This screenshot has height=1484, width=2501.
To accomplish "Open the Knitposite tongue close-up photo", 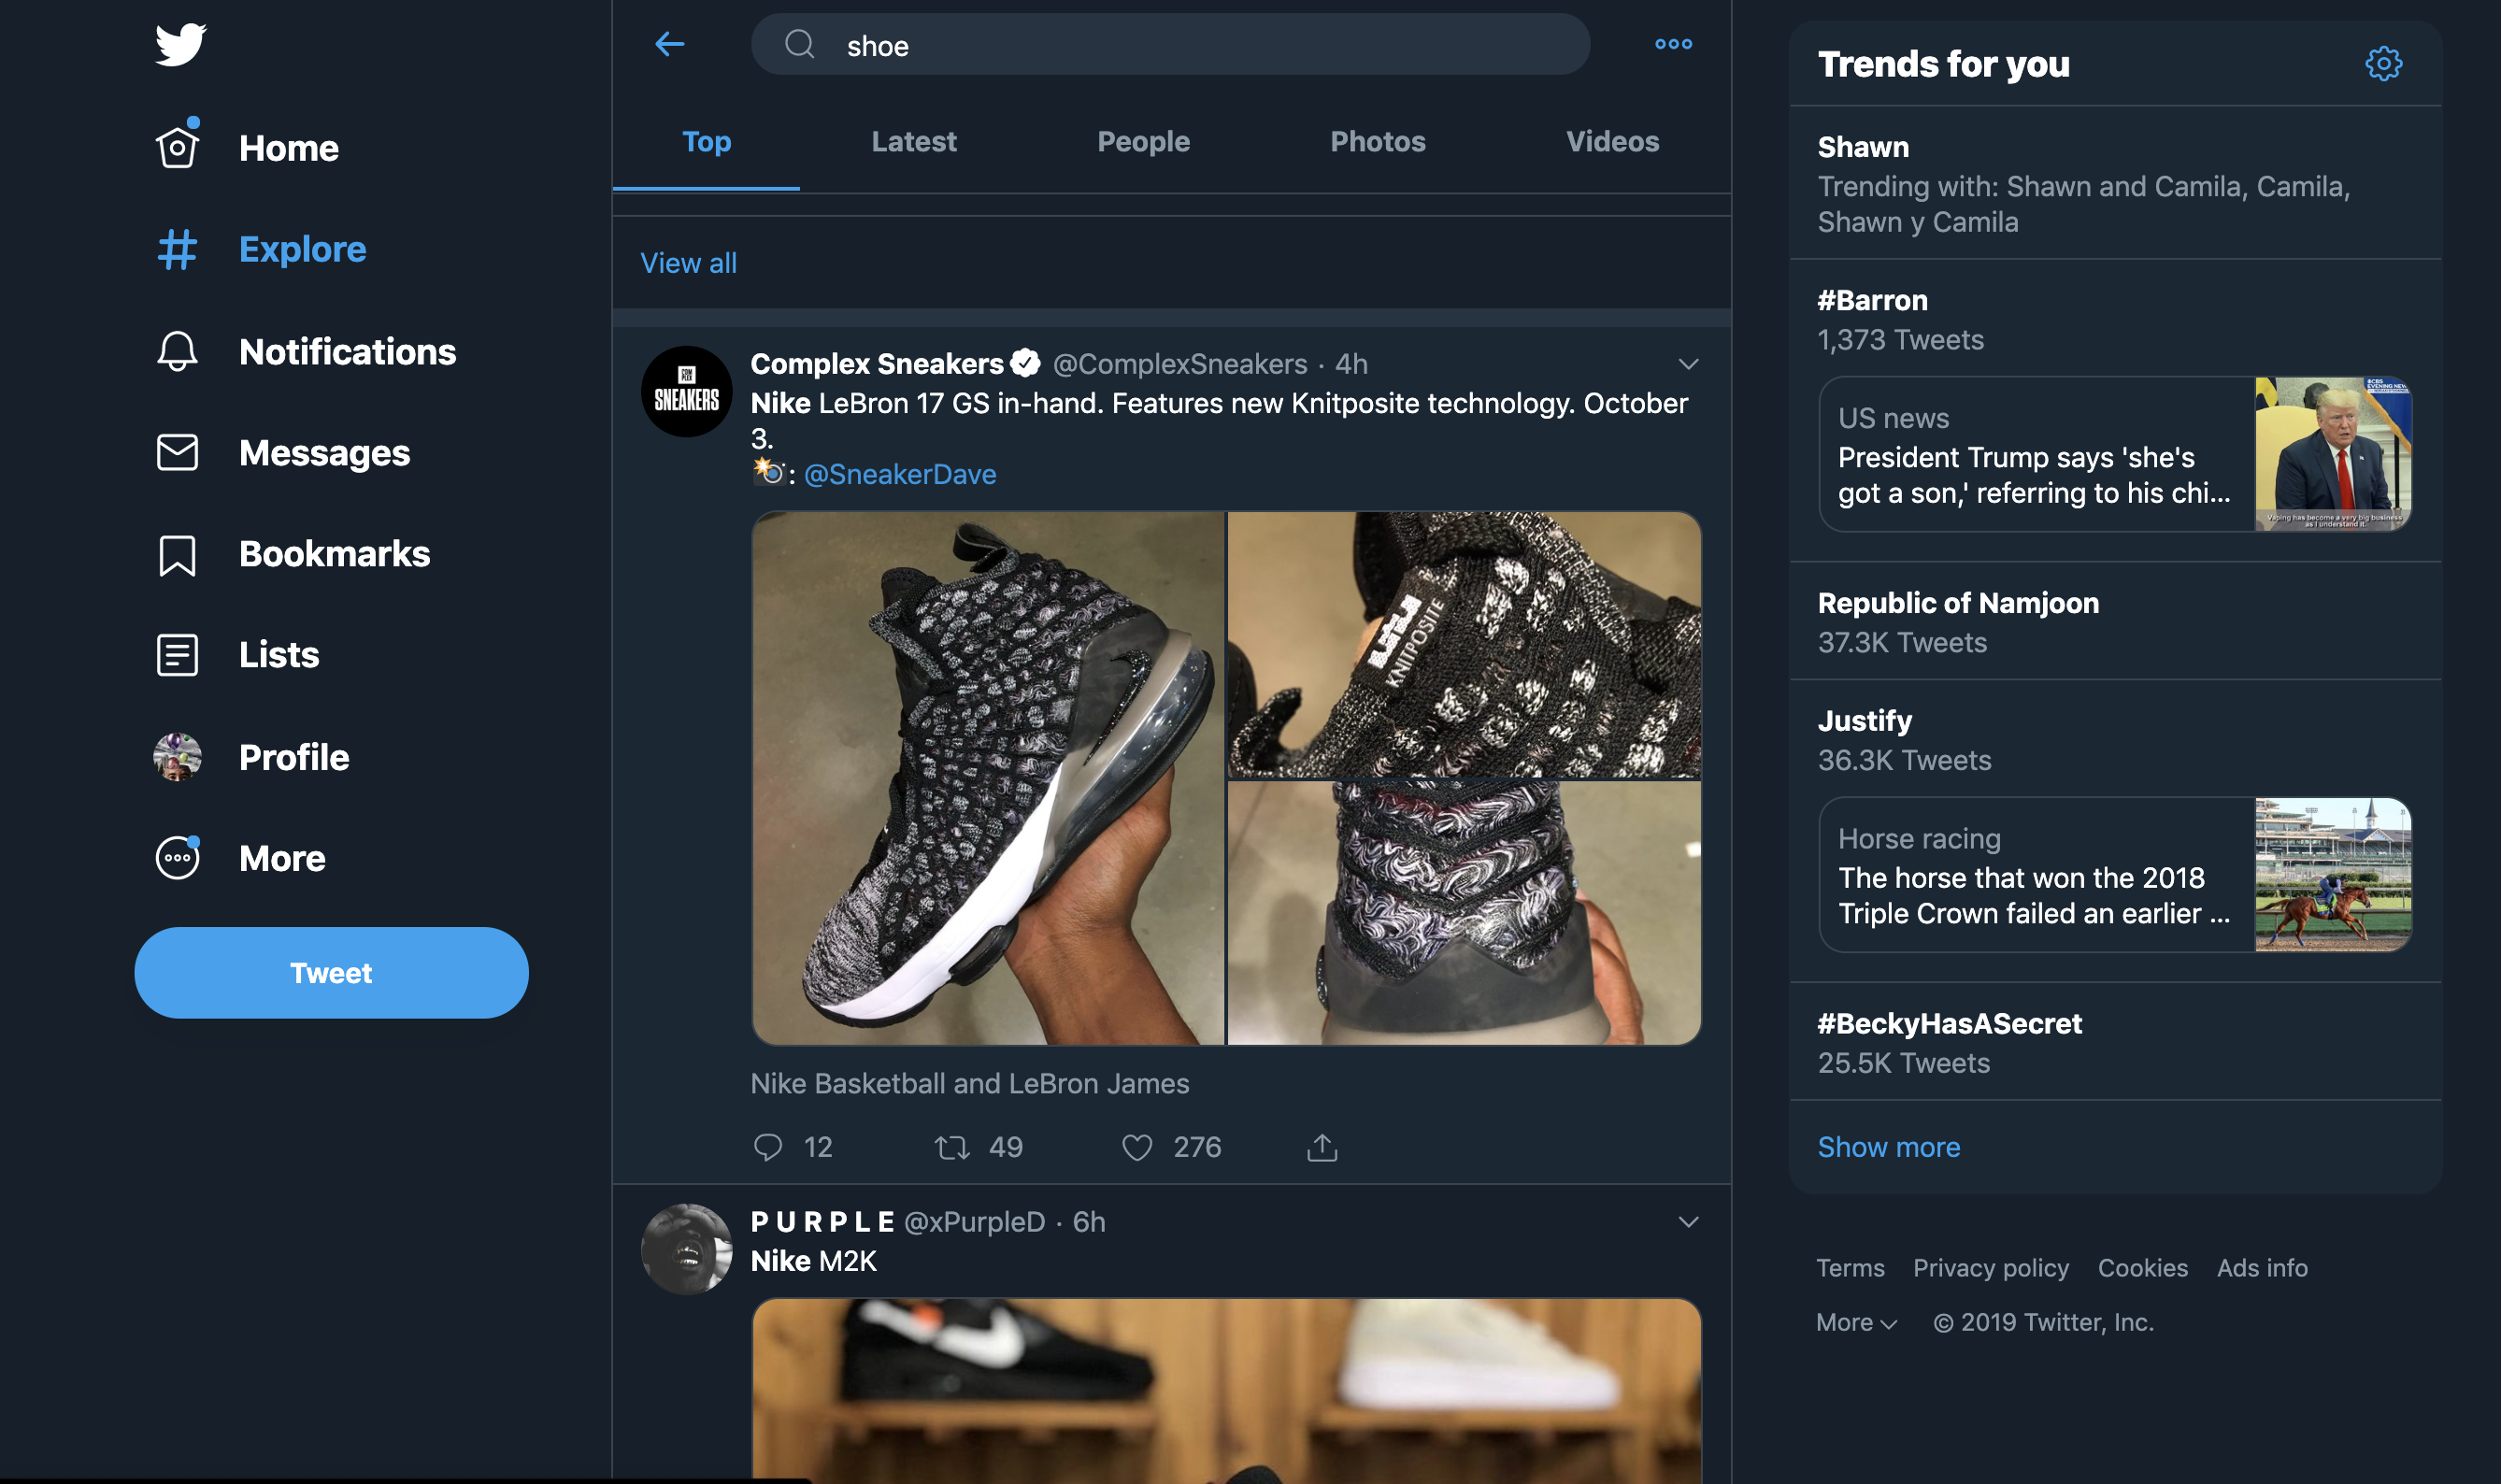I will coord(1464,645).
